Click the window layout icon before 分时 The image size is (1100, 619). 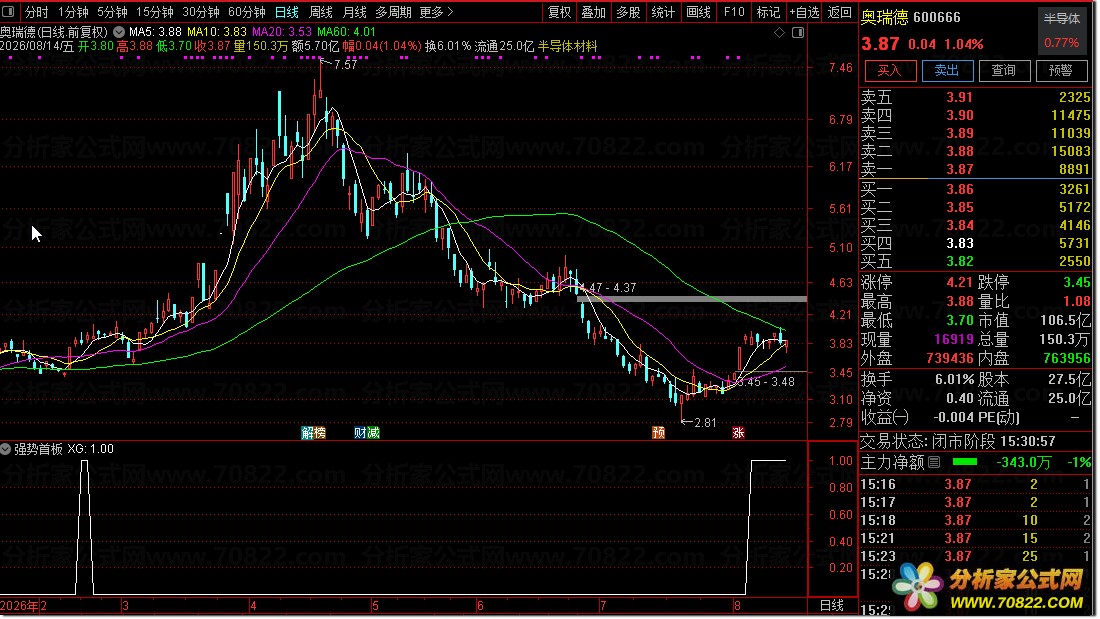pos(8,12)
